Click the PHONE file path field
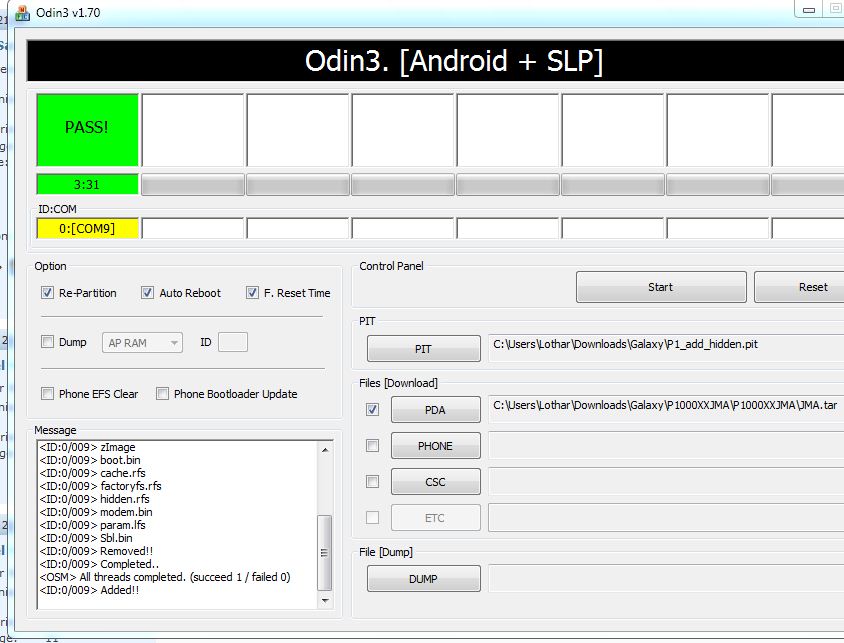Viewport: 844px width, 643px height. coord(666,446)
